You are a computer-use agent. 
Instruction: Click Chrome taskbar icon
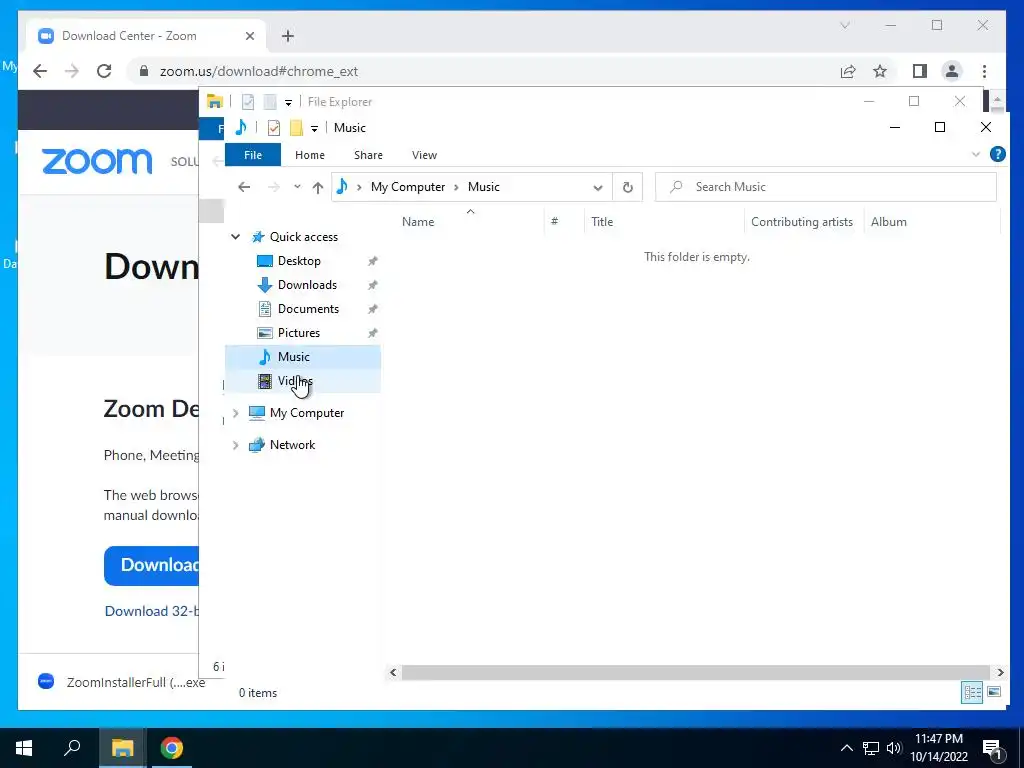click(x=172, y=748)
